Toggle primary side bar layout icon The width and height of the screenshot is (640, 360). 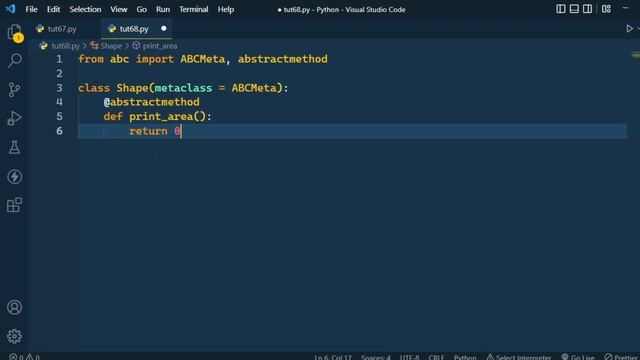pos(561,9)
